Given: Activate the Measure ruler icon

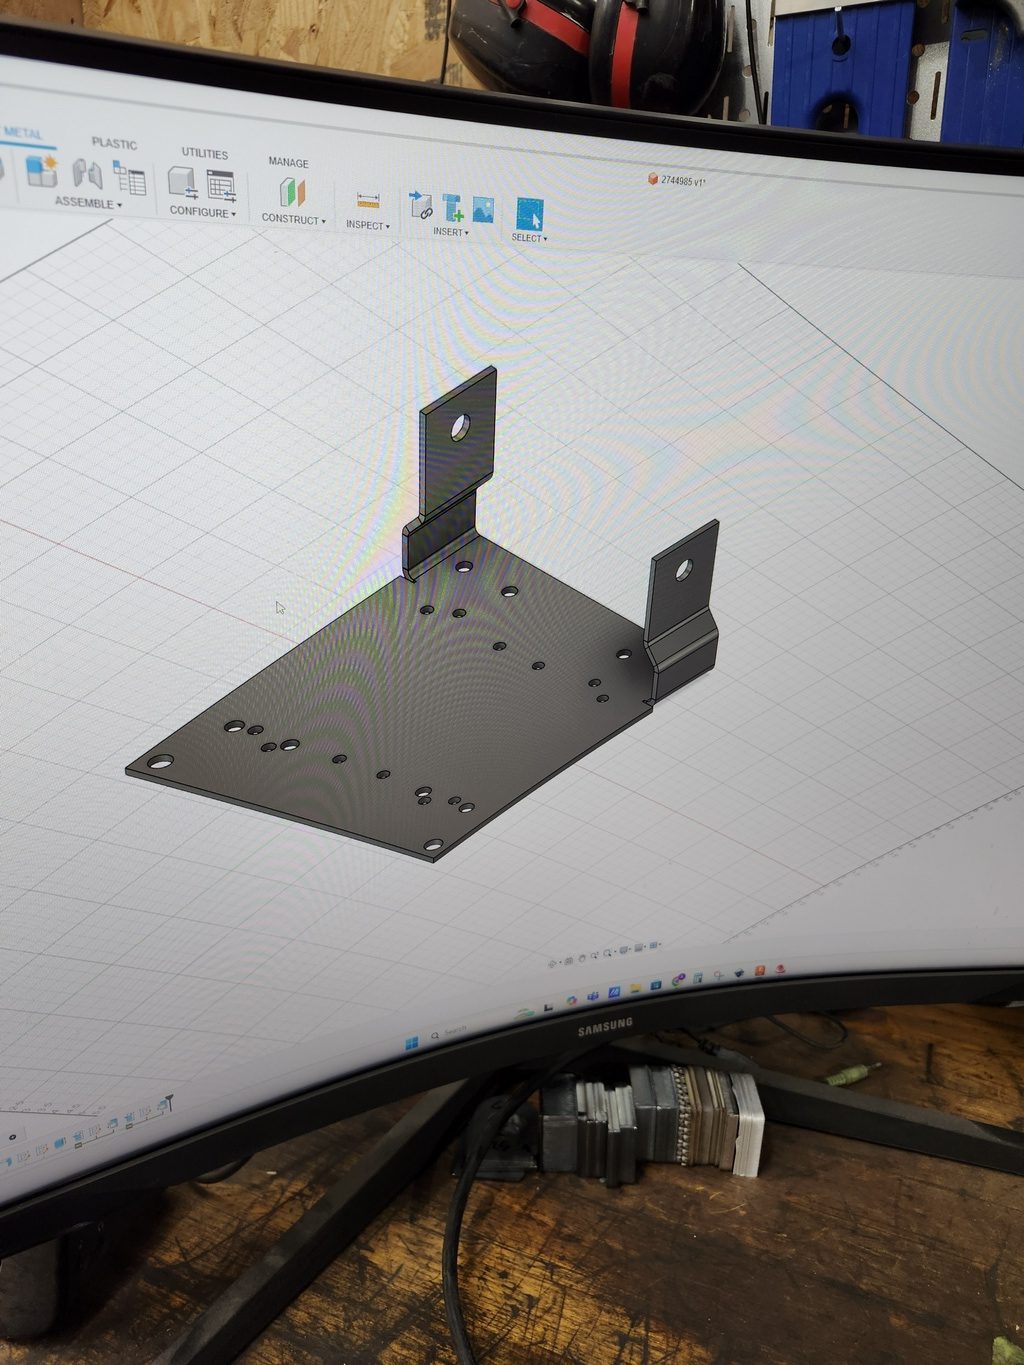Looking at the screenshot, I should (368, 200).
